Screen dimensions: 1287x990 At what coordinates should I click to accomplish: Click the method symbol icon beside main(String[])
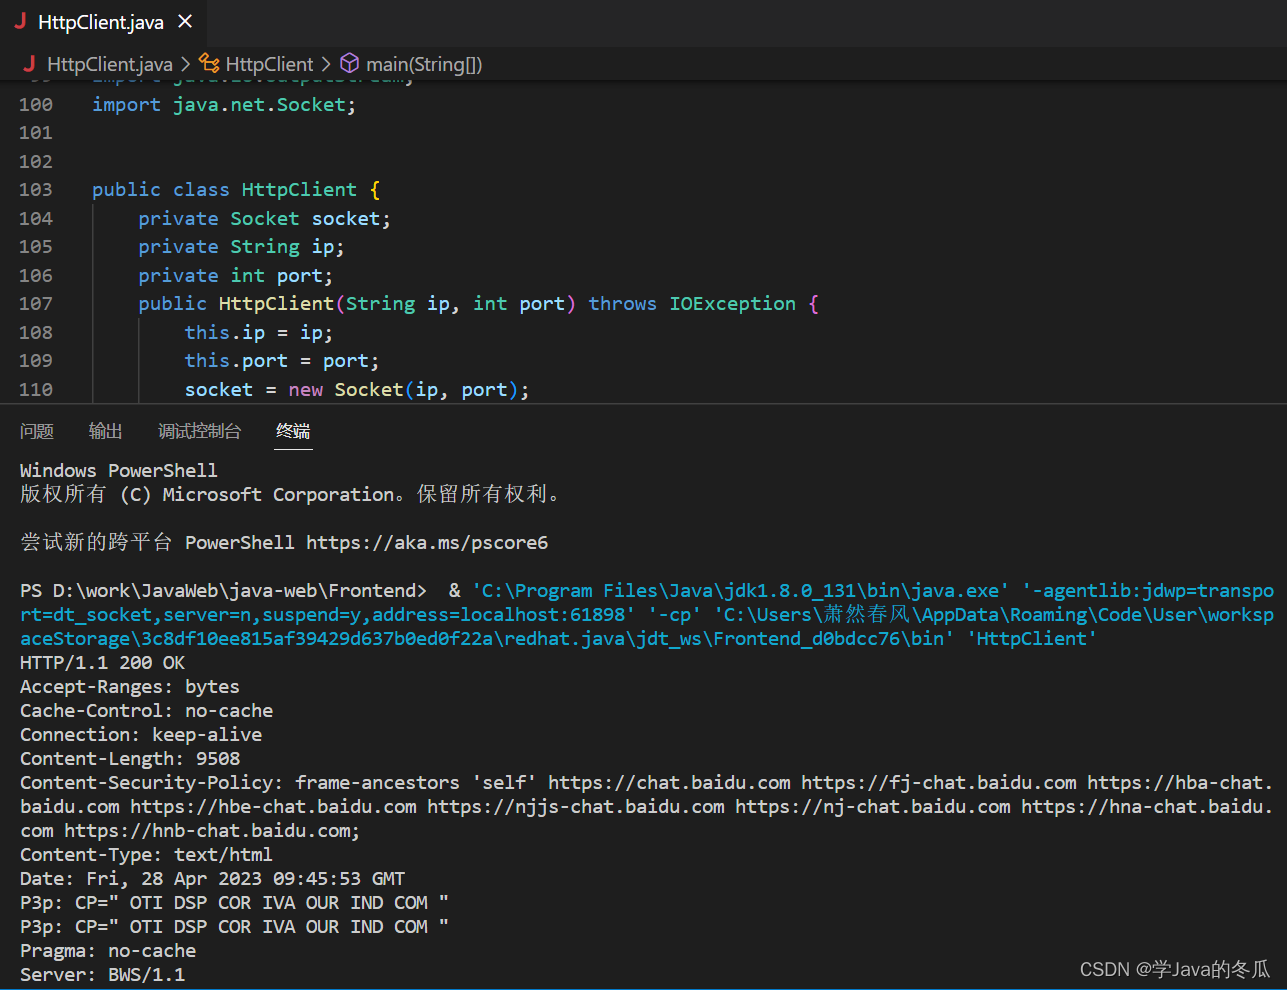pos(349,63)
